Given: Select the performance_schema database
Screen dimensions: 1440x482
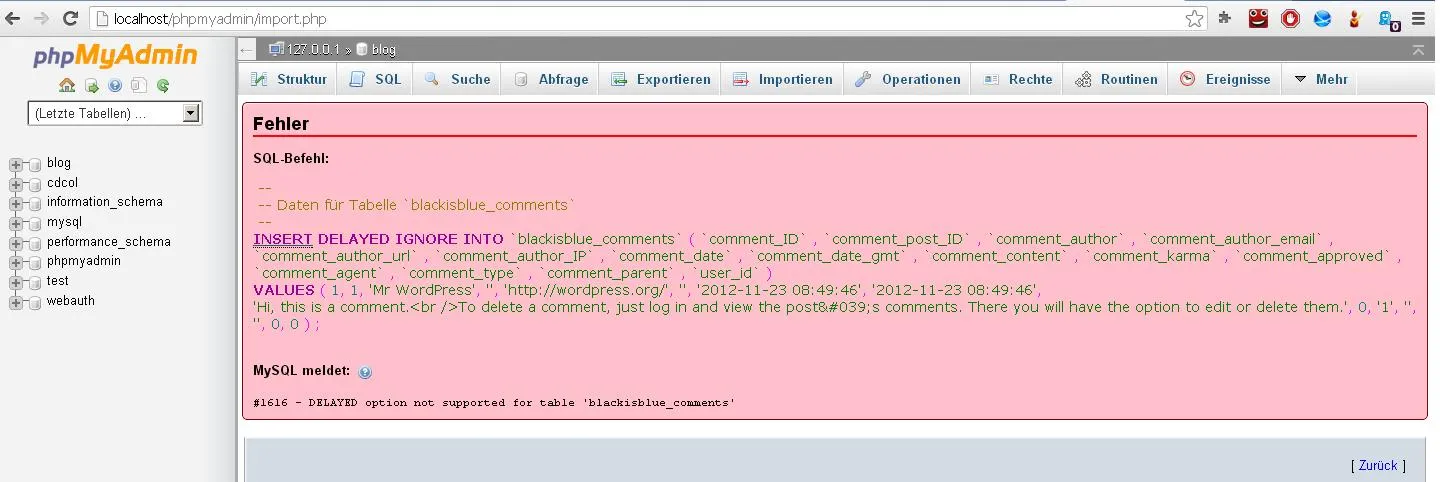Looking at the screenshot, I should pyautogui.click(x=109, y=241).
